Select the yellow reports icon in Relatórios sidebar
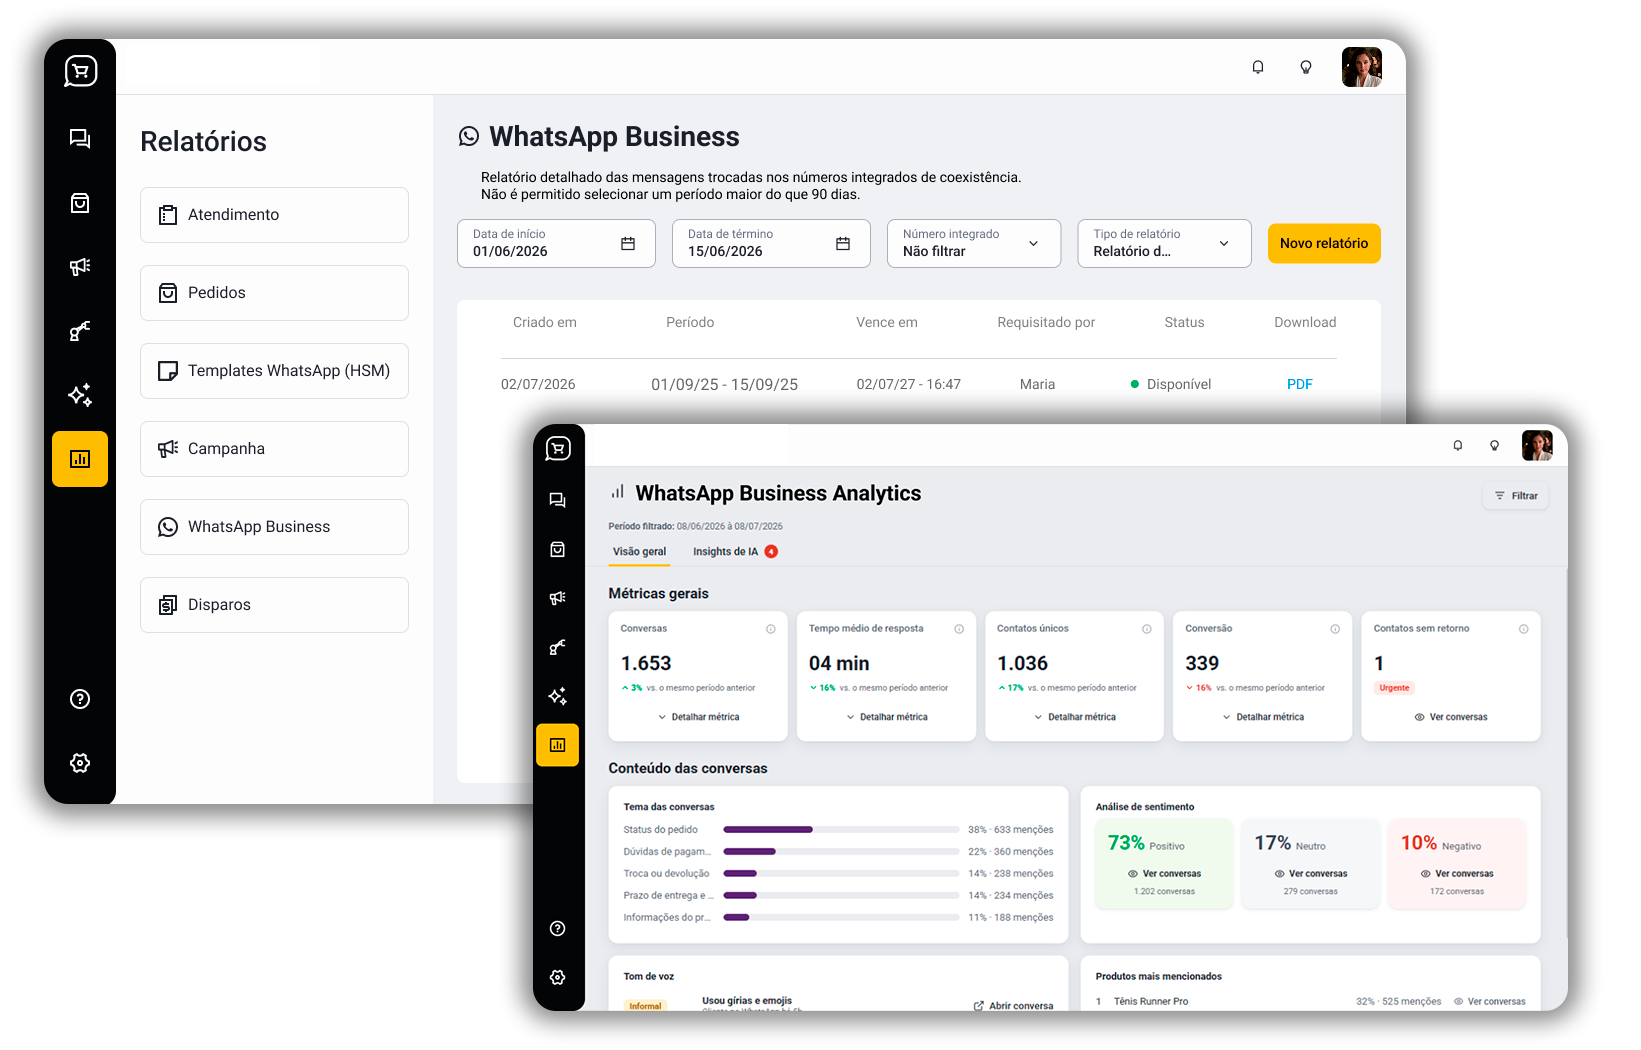 tap(80, 459)
